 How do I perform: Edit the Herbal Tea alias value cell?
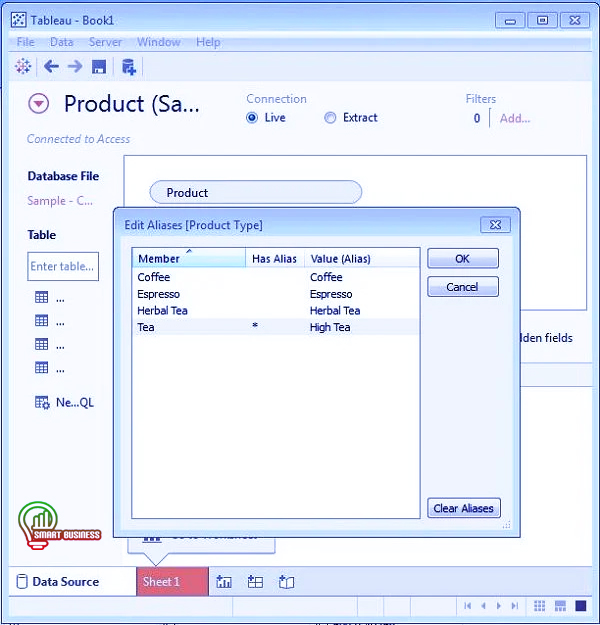pos(335,311)
